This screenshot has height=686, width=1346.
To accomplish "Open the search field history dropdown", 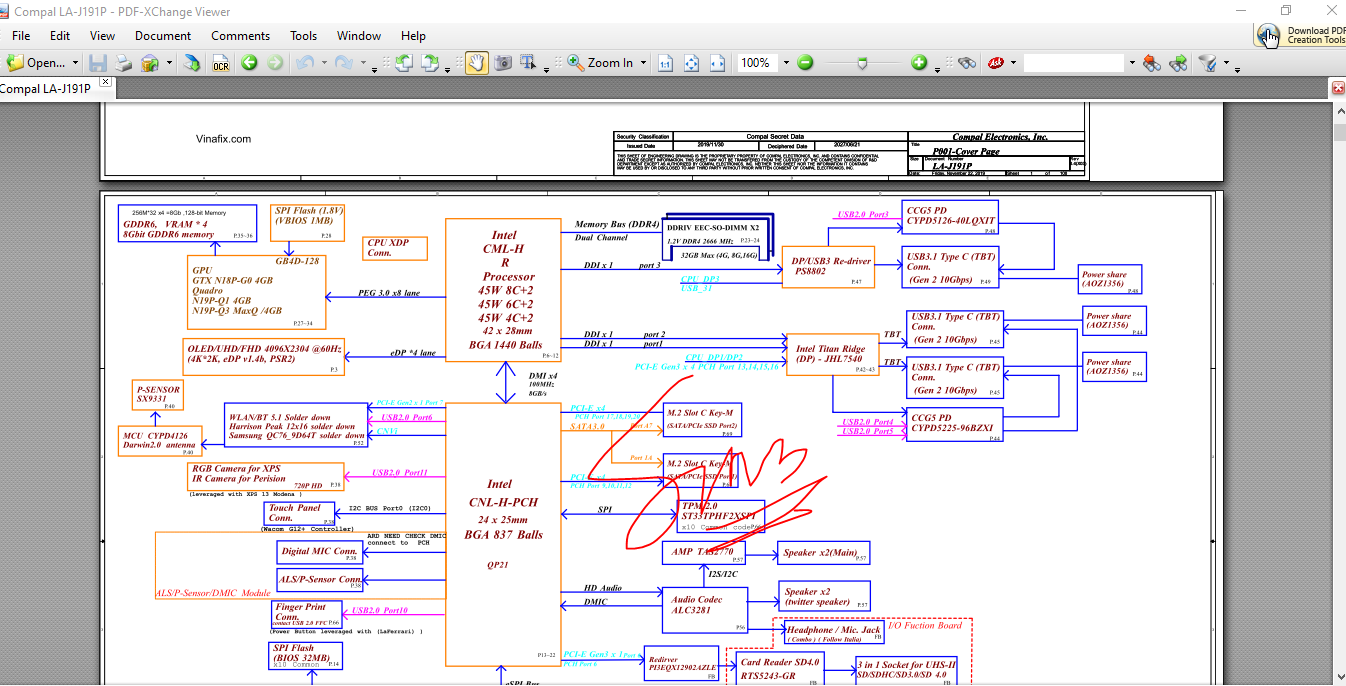I will 1132,63.
